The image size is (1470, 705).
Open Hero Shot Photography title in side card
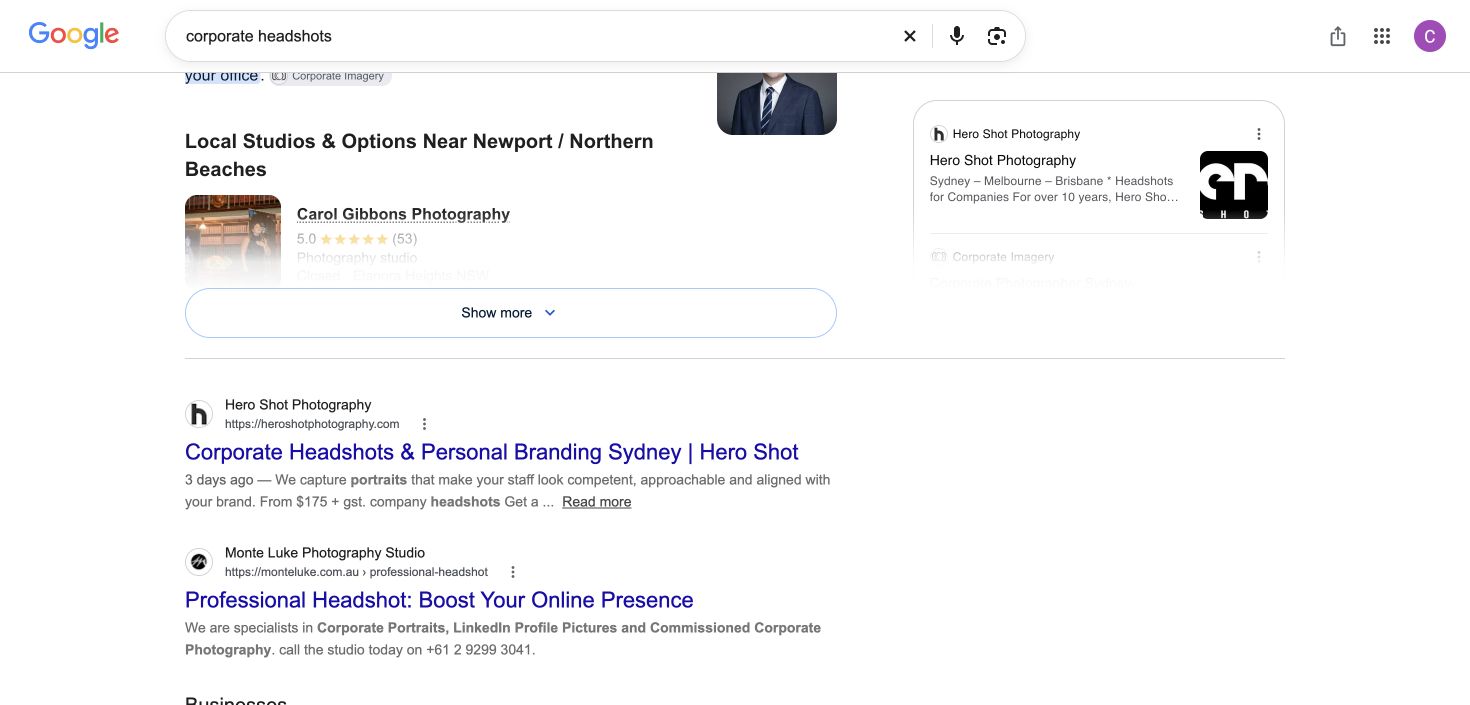[x=1003, y=160]
